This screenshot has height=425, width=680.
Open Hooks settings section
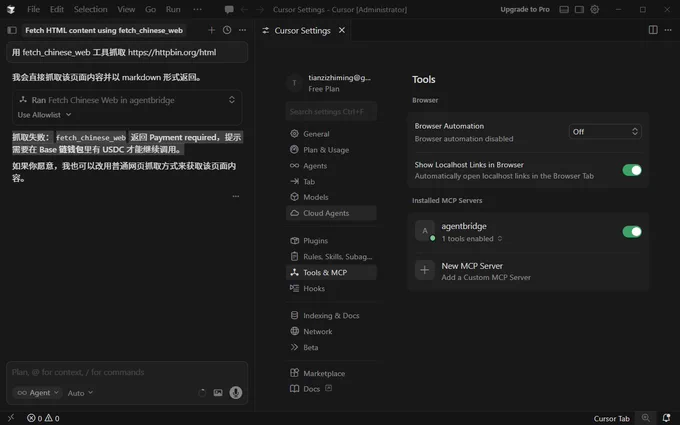[x=331, y=288]
